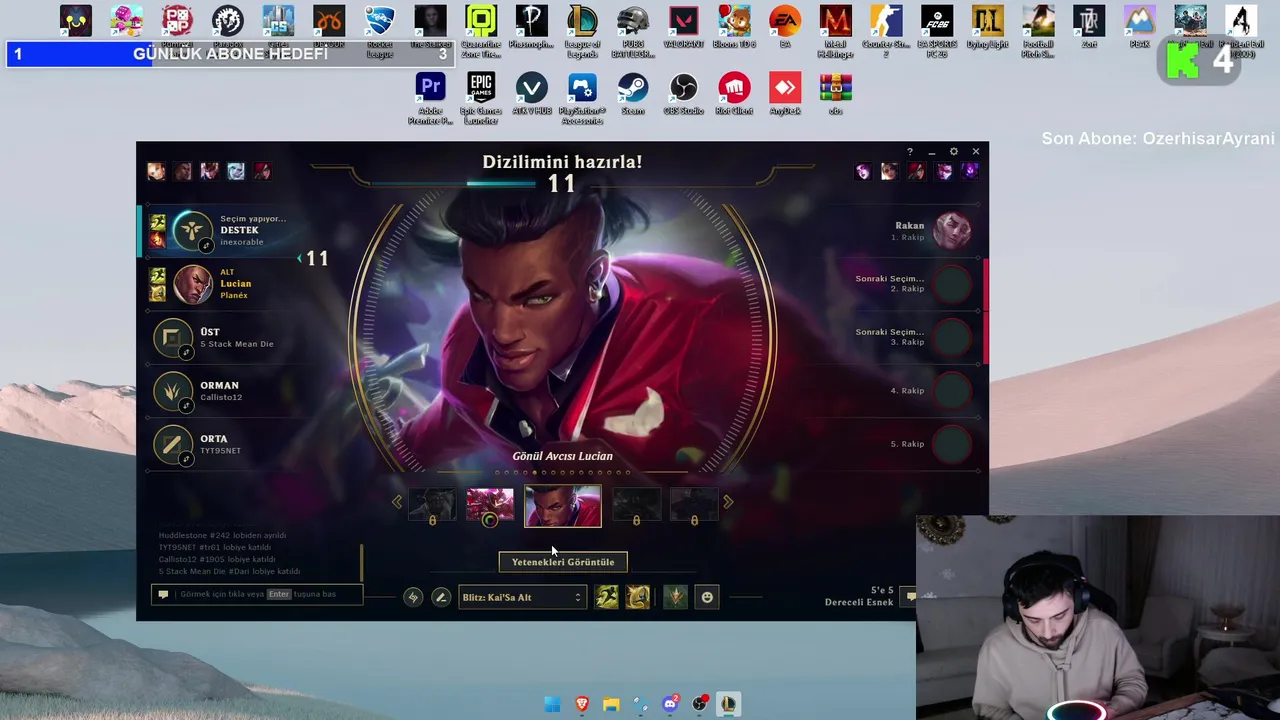
Task: Change first summoner spell below rune dropdown
Action: point(607,597)
